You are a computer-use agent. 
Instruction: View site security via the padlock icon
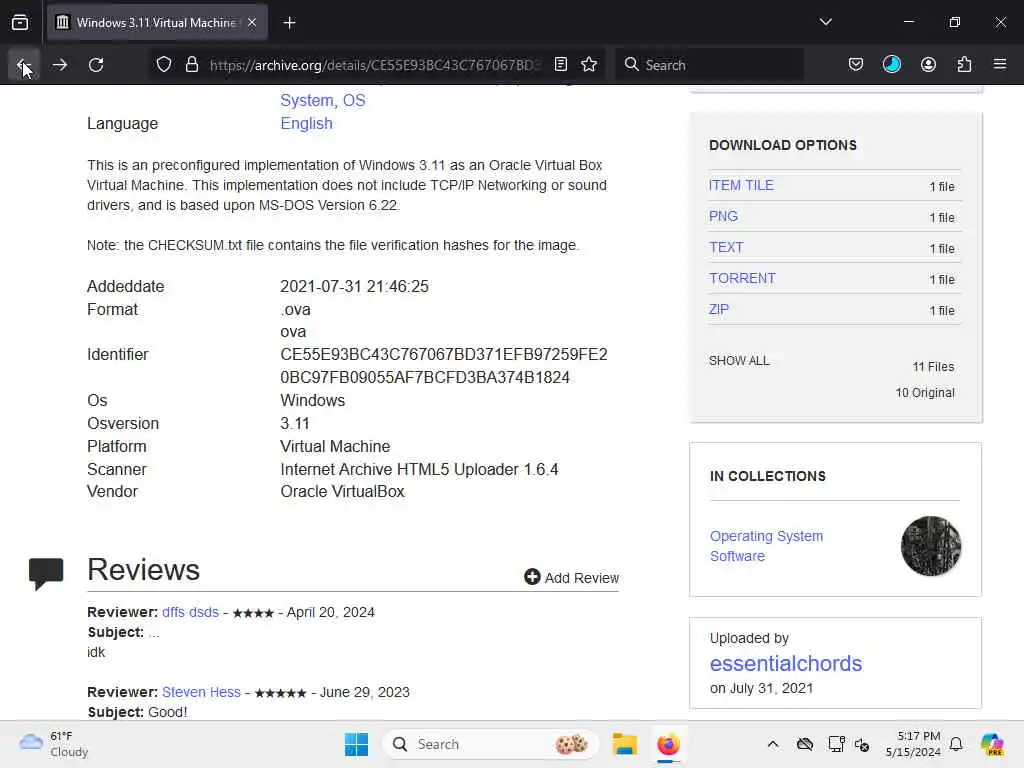point(191,65)
